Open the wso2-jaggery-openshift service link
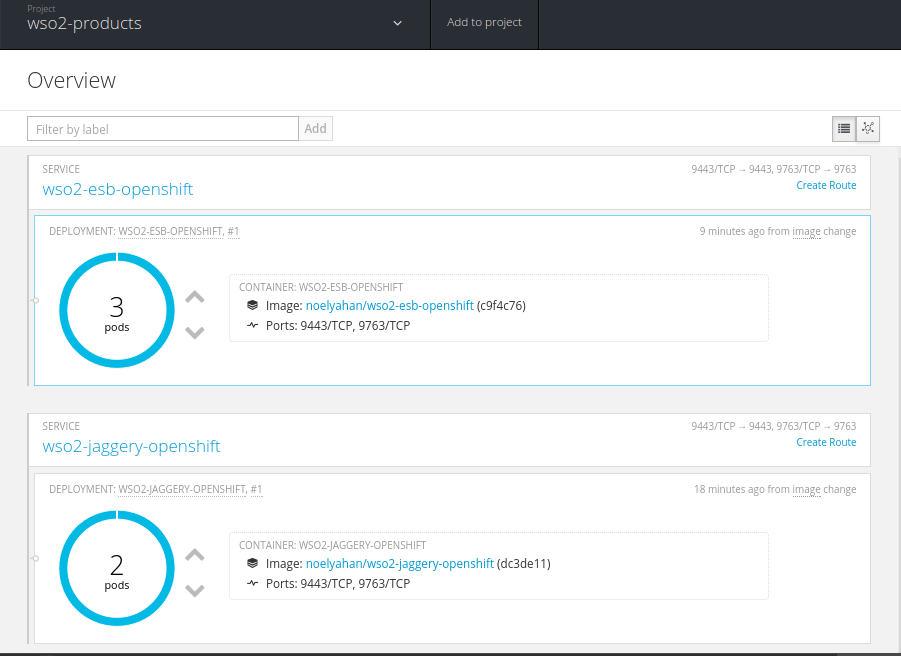The width and height of the screenshot is (901, 656). [x=131, y=446]
